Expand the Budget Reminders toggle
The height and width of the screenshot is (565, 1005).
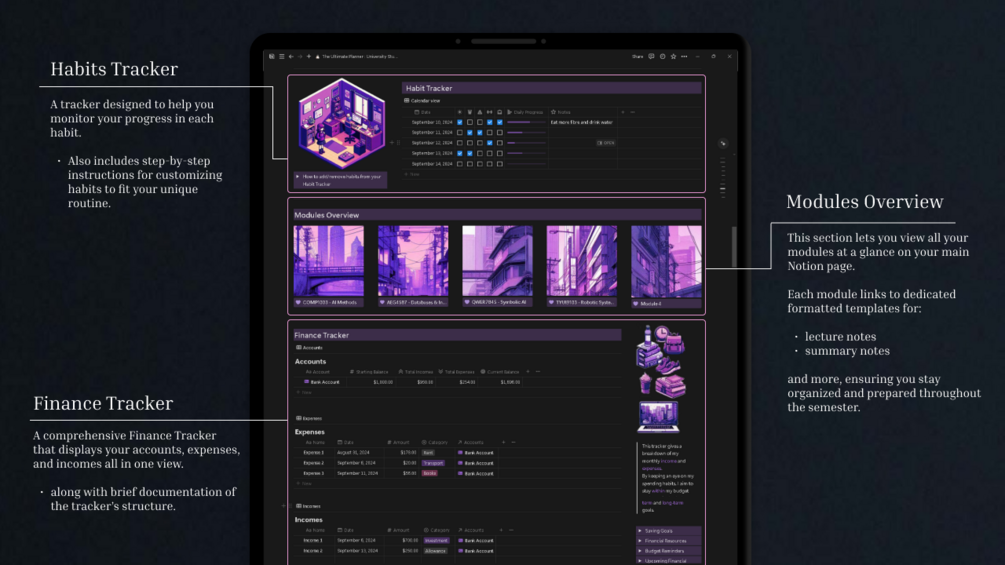click(640, 551)
